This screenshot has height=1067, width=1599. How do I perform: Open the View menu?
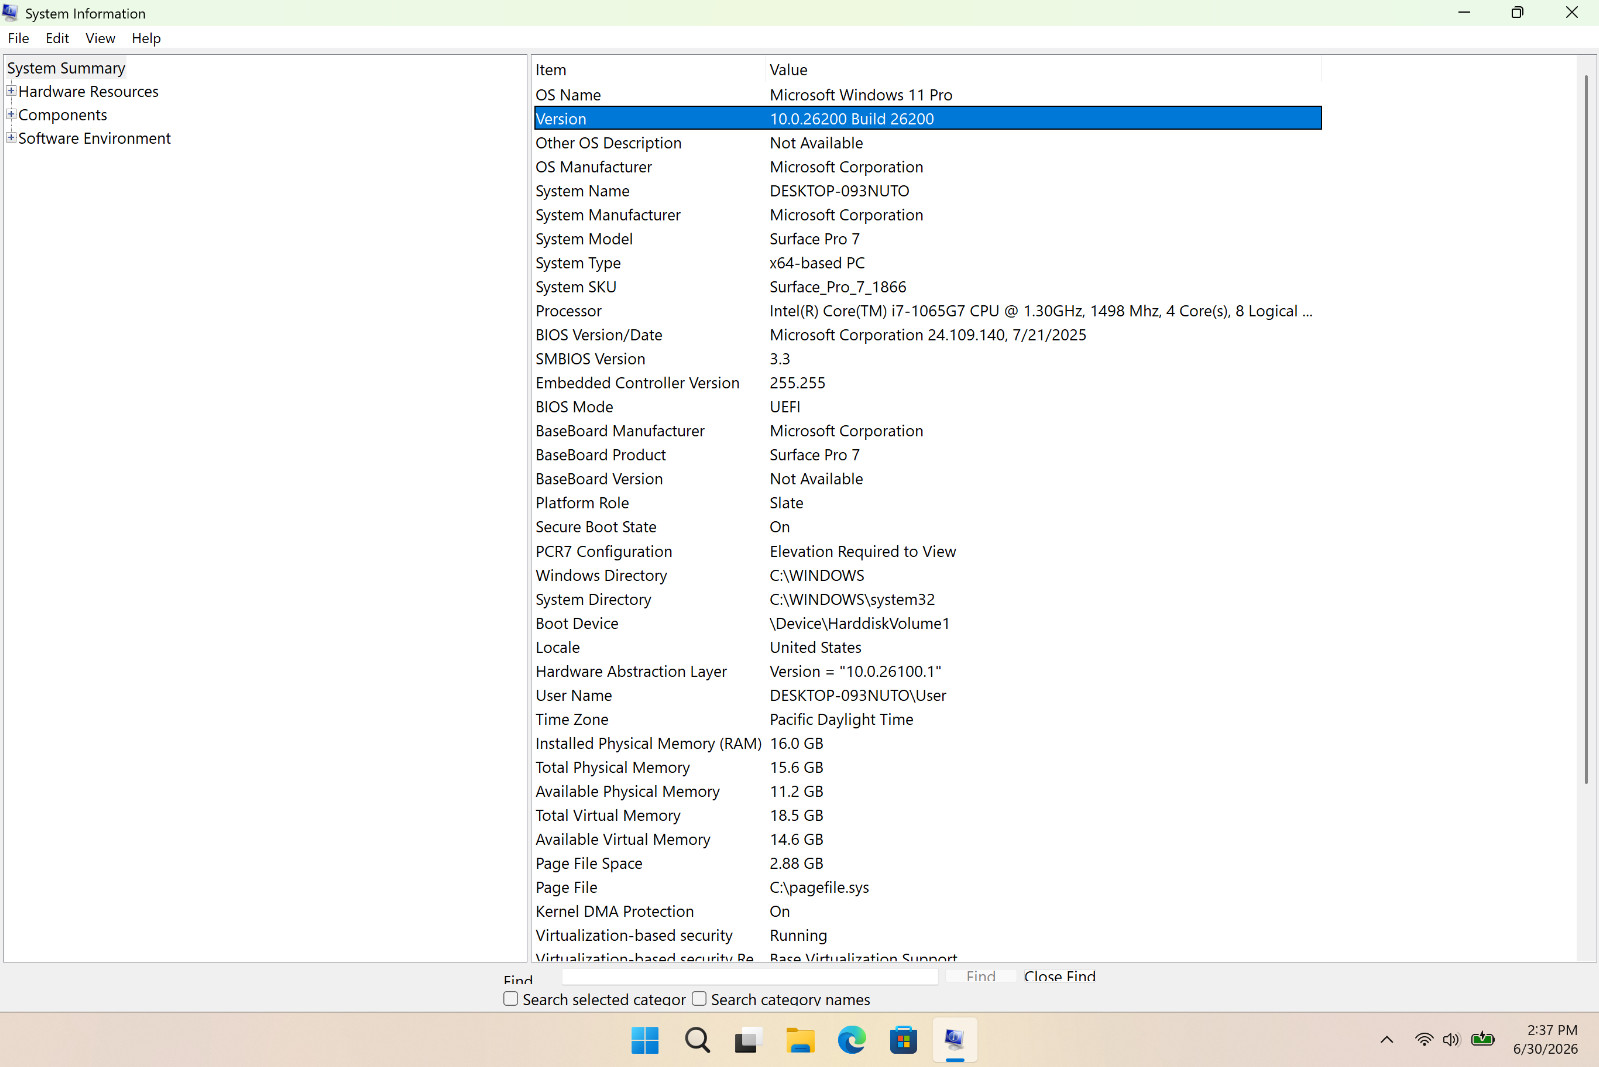tap(100, 38)
